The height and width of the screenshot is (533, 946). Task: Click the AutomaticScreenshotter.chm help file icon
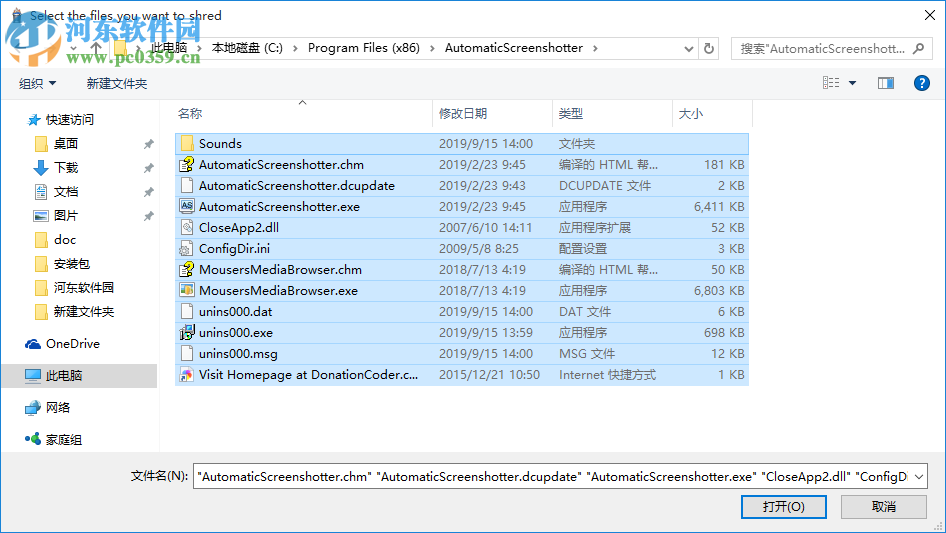tap(187, 164)
